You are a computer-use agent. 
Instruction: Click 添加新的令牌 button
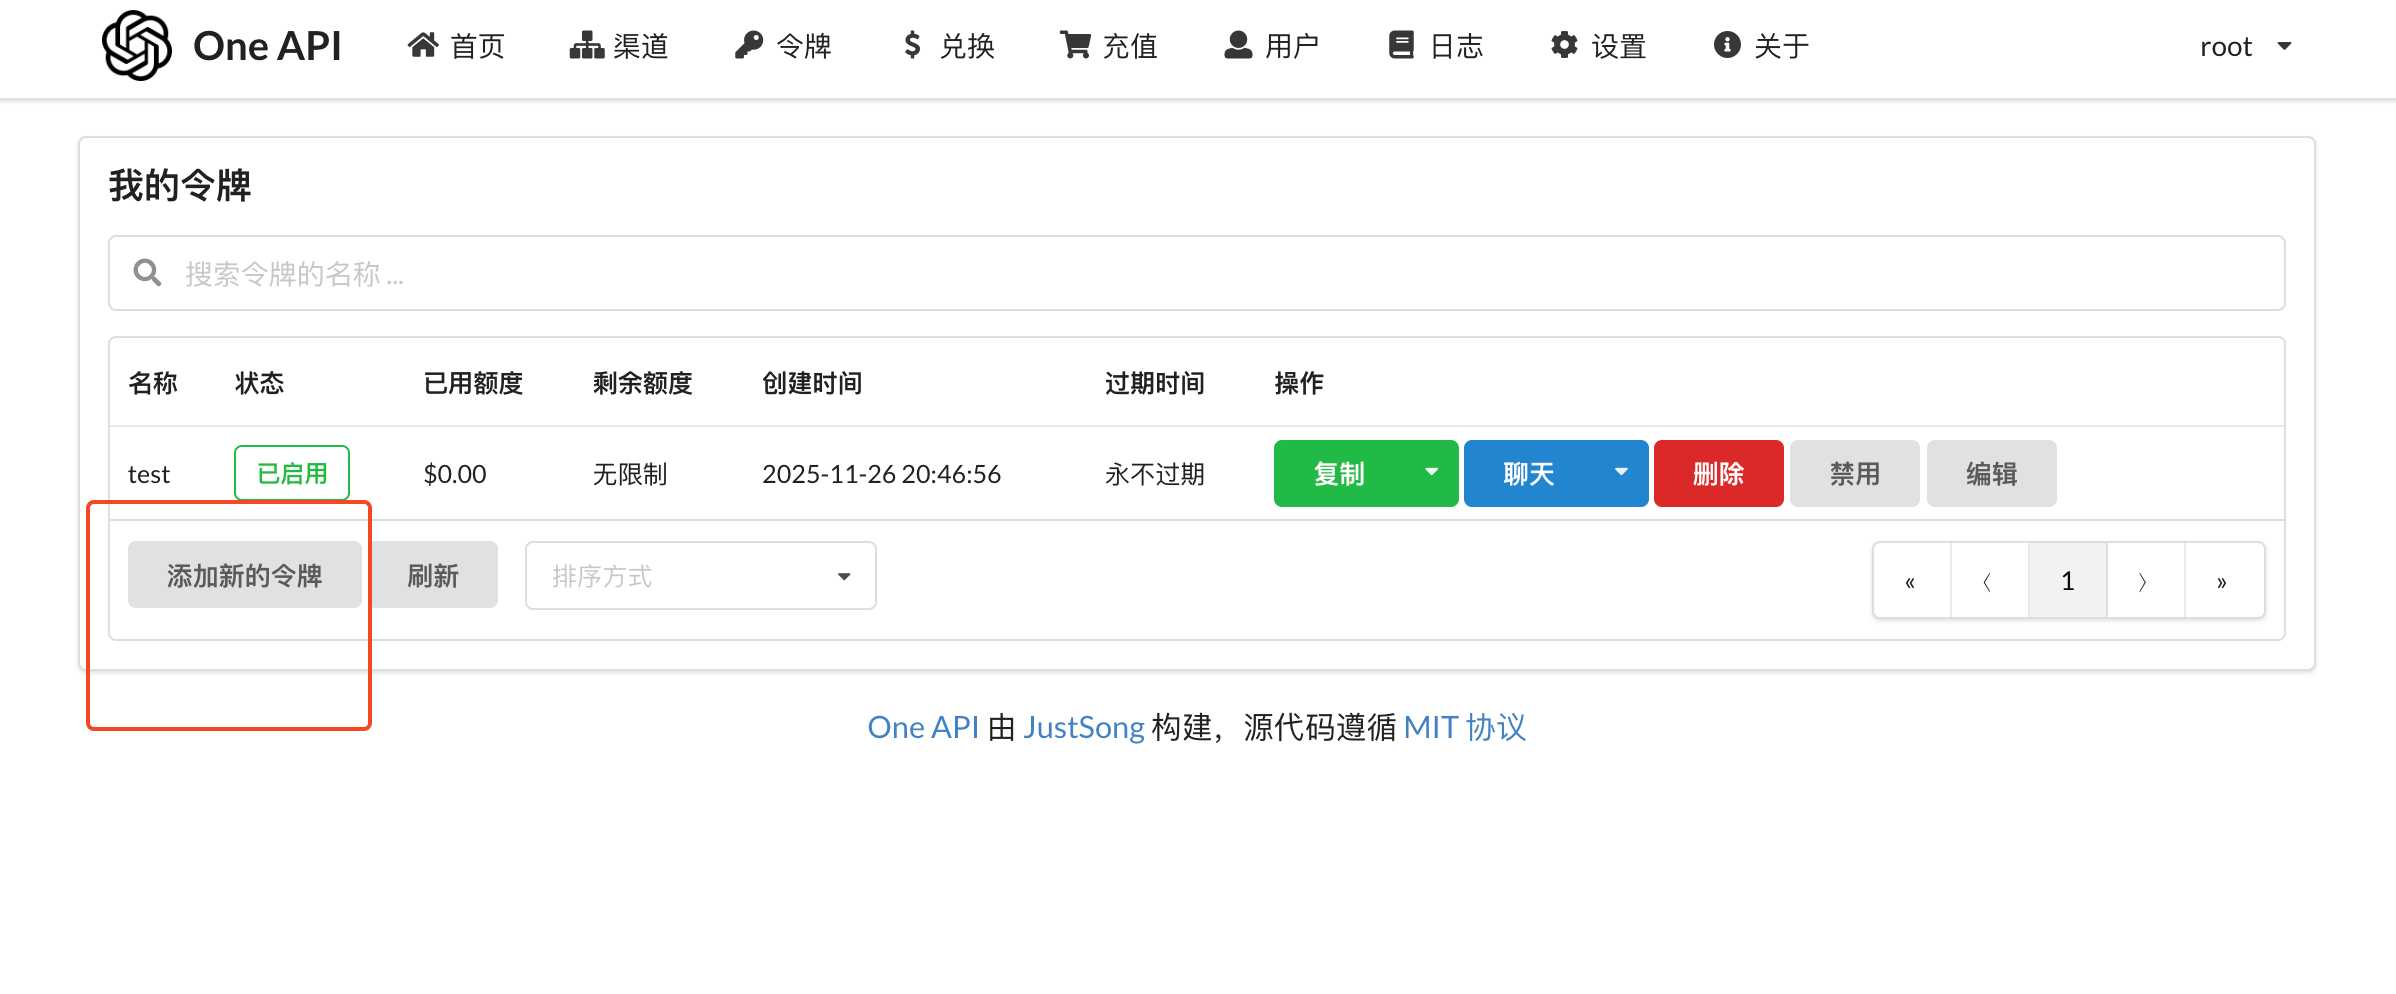tap(245, 576)
